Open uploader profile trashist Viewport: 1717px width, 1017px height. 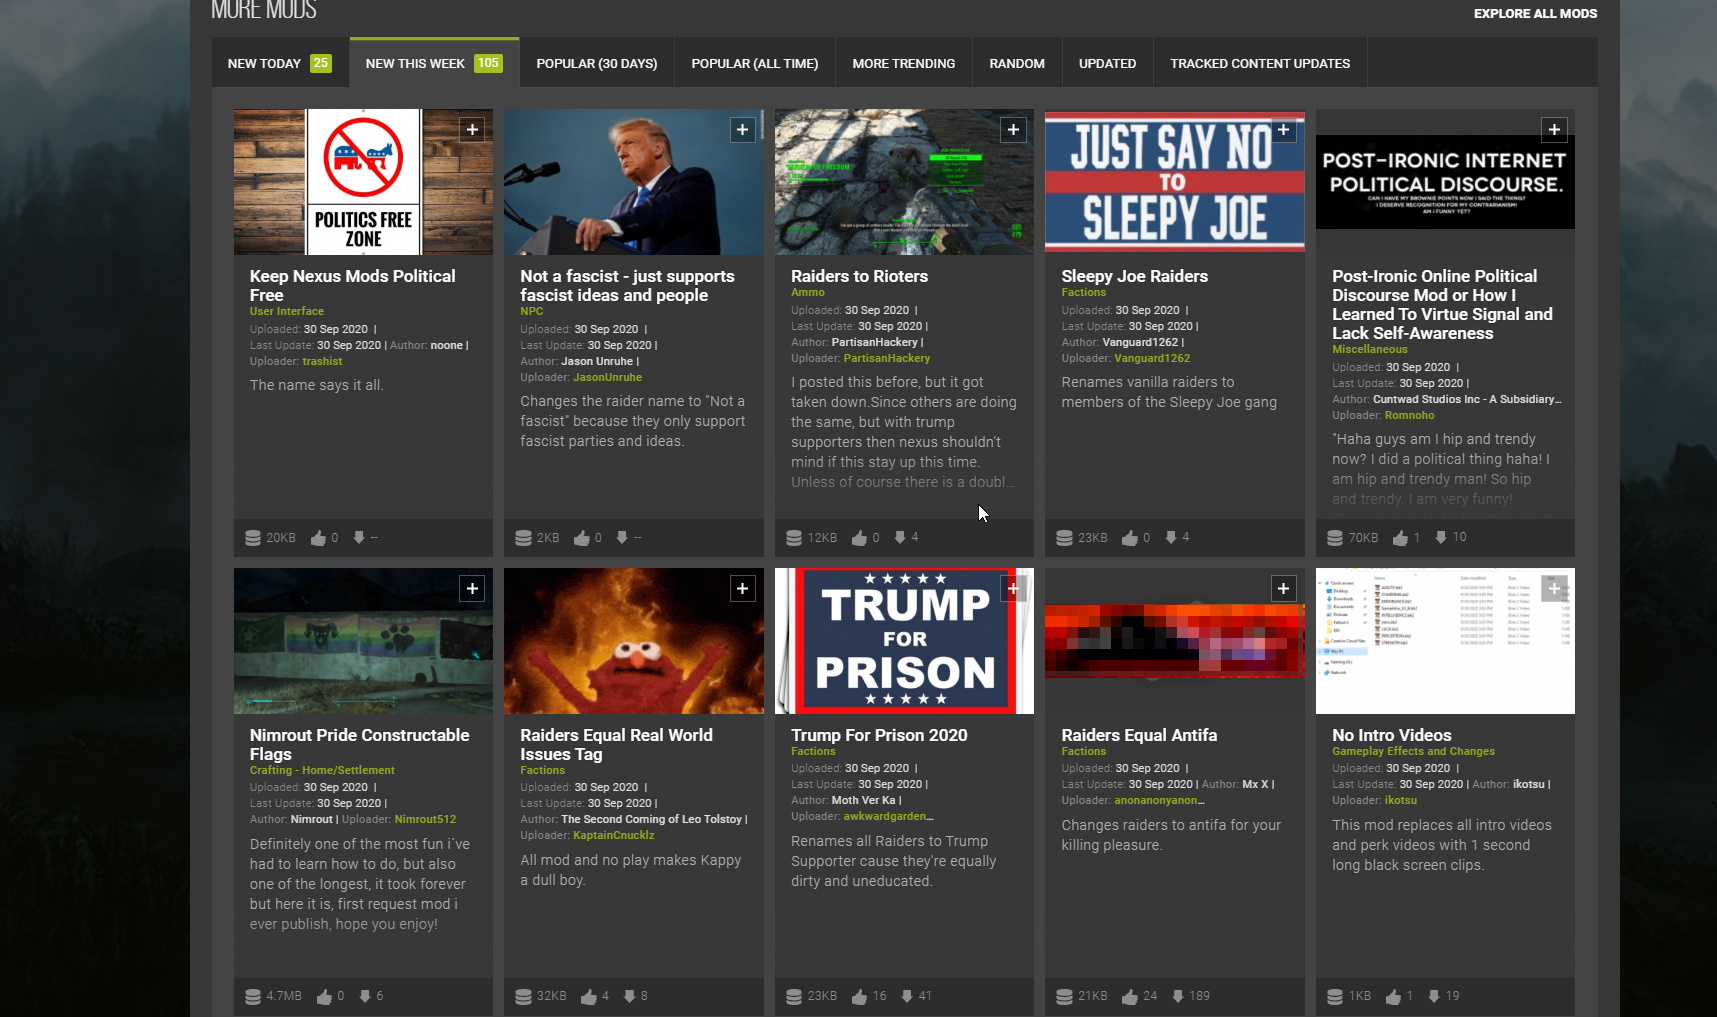coord(322,361)
